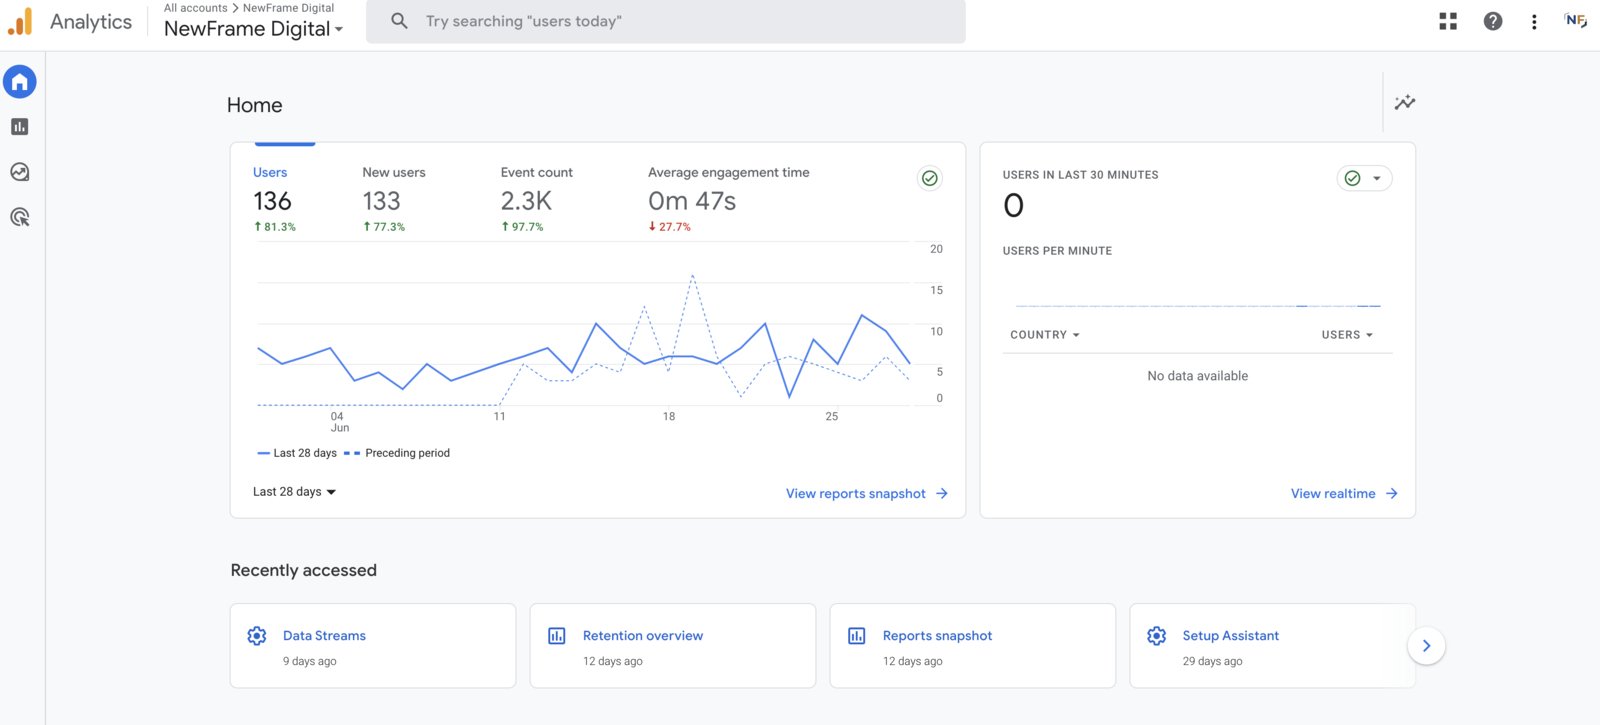Viewport: 1600px width, 725px height.
Task: Click the Home page title
Action: (x=255, y=105)
